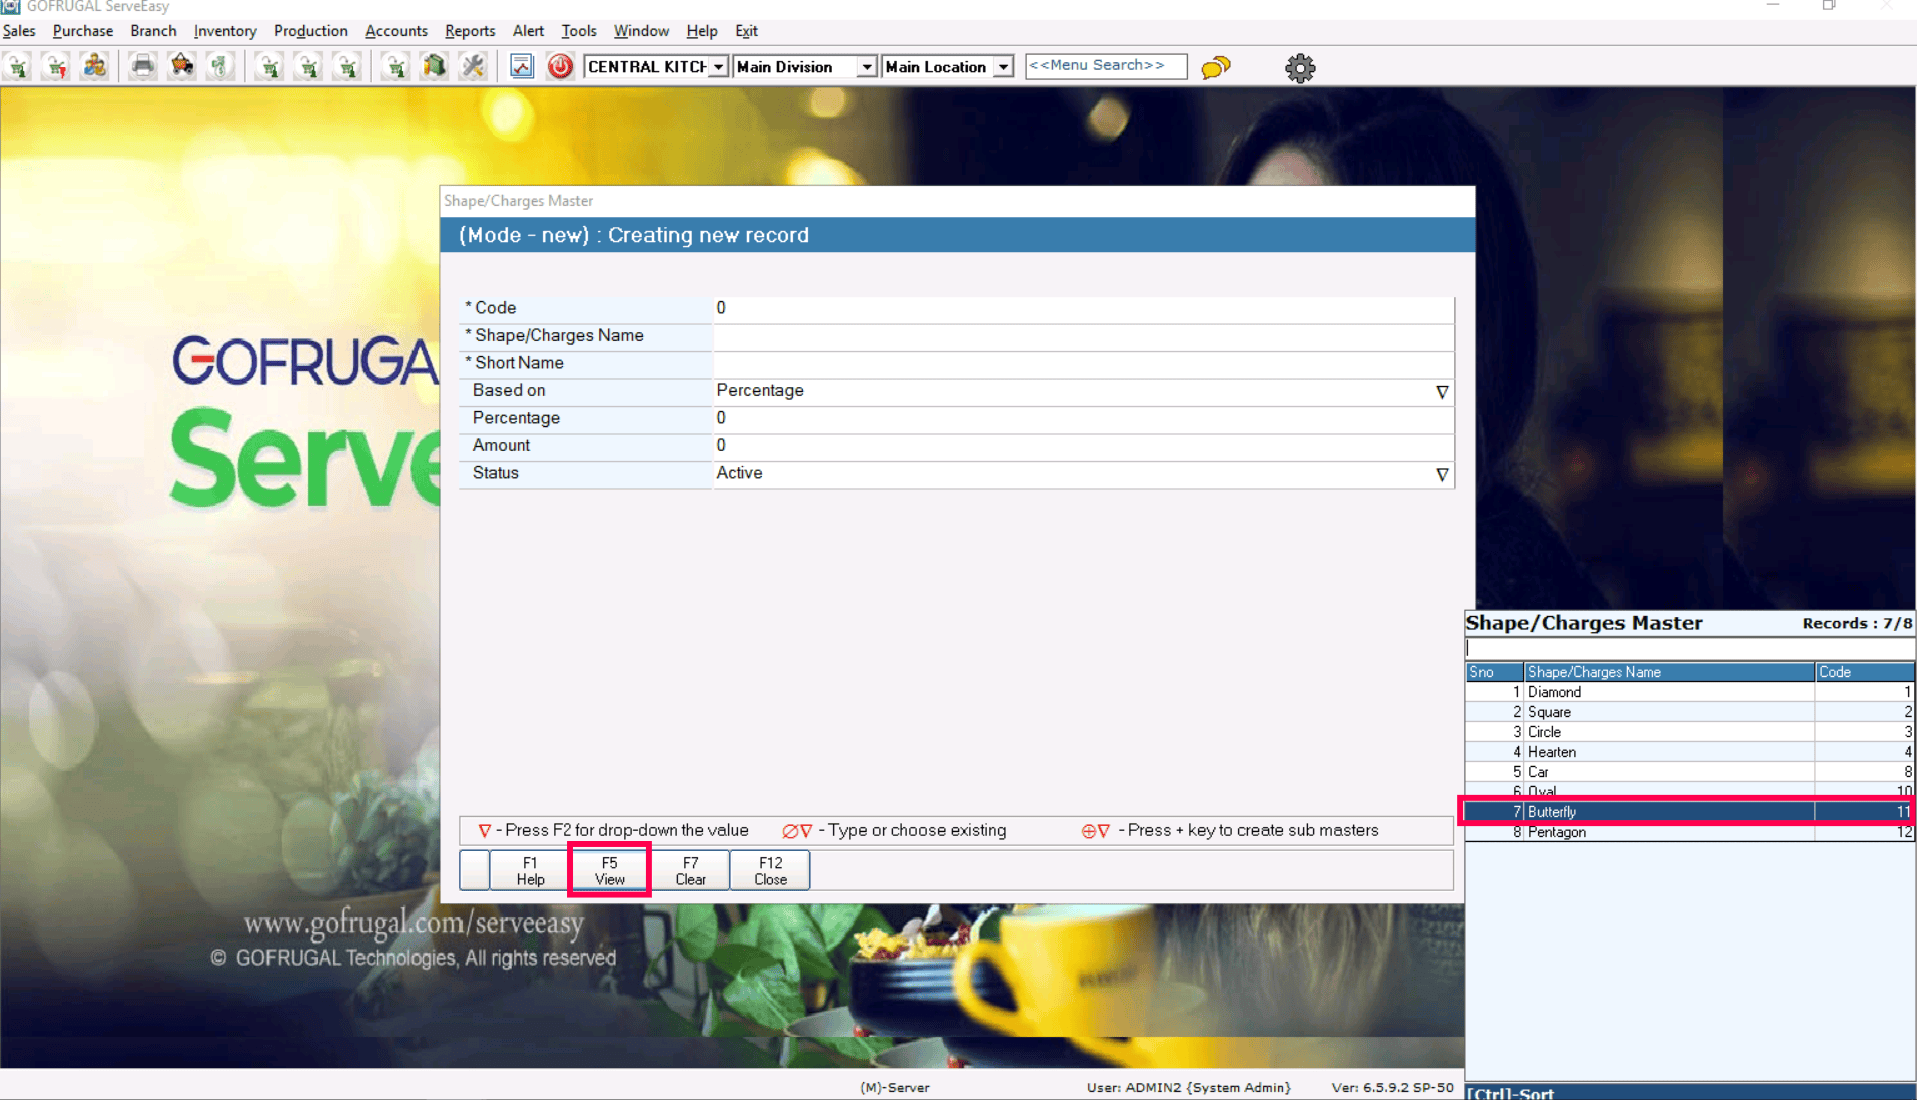Open the yellow chat bubbles icon
Image resolution: width=1917 pixels, height=1100 pixels.
(x=1215, y=67)
